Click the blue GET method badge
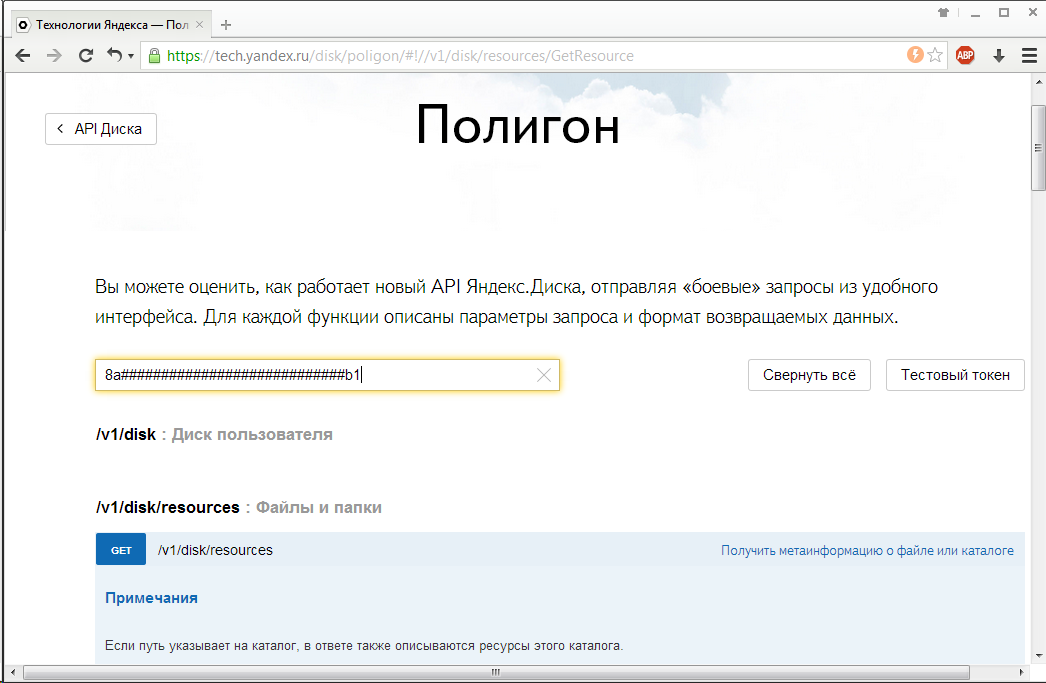1046x683 pixels. [x=121, y=550]
